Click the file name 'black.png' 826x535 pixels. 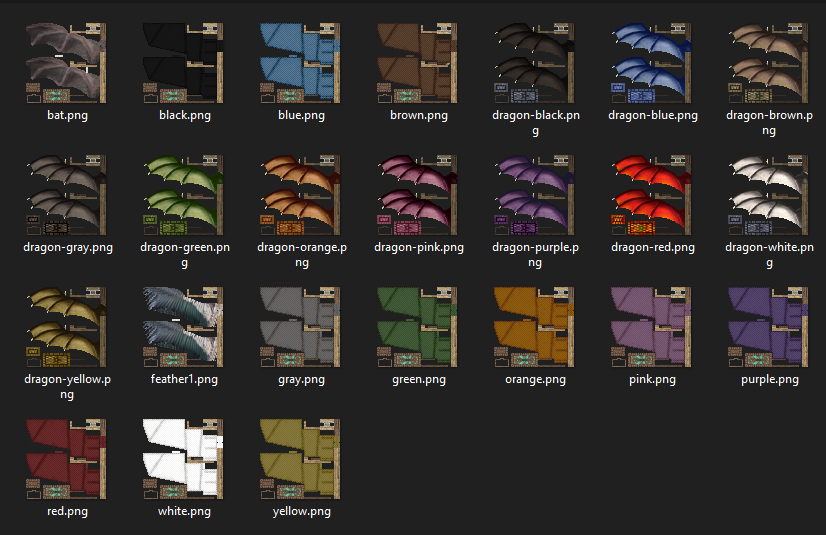185,115
